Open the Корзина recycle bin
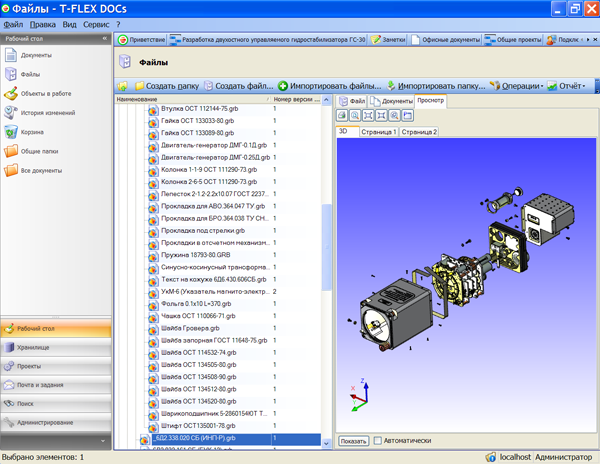Image resolution: width=600 pixels, height=464 pixels. (24, 132)
